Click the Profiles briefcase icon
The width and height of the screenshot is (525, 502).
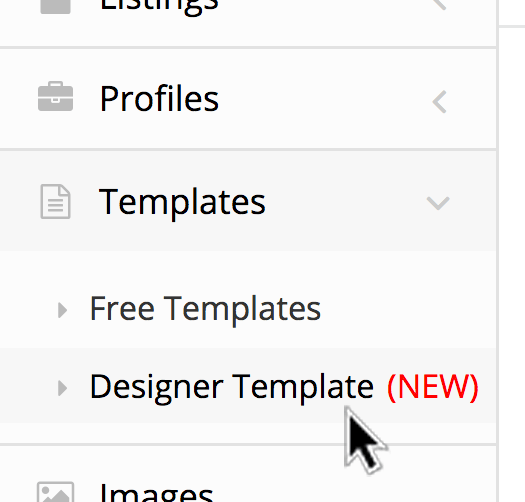pyautogui.click(x=56, y=96)
